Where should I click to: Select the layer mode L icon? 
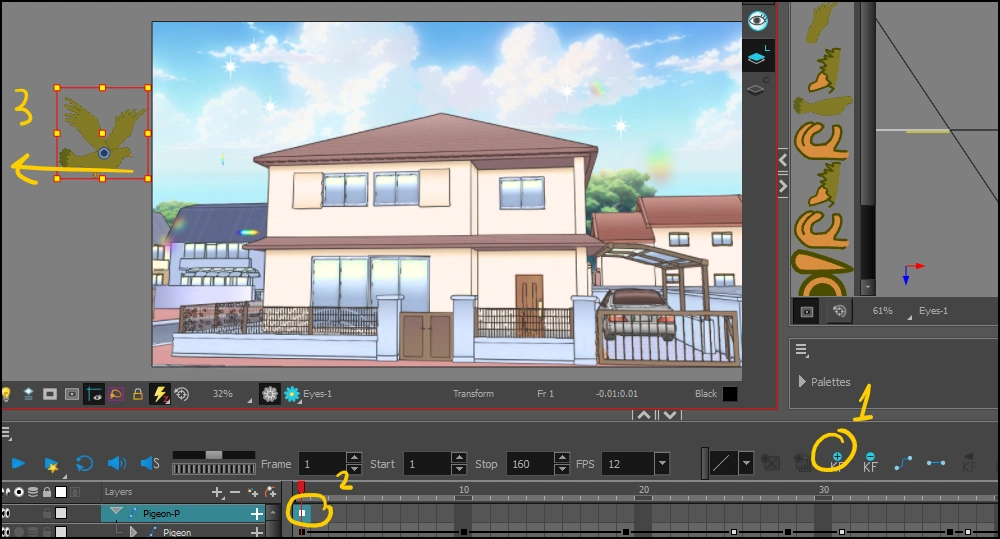758,55
